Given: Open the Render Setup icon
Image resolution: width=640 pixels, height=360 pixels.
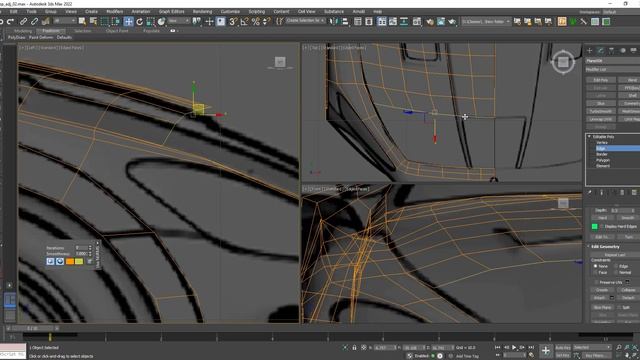Looking at the screenshot, I should click(x=441, y=21).
